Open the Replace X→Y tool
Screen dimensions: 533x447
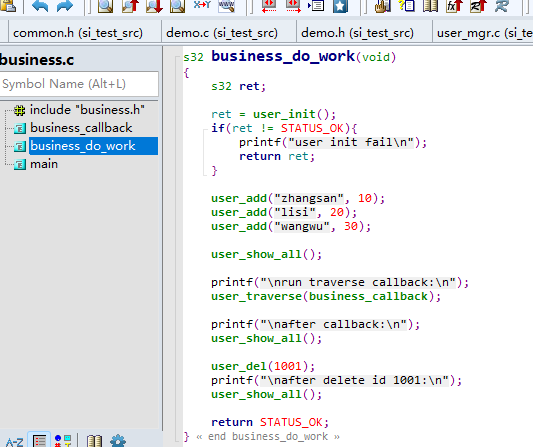pos(202,5)
